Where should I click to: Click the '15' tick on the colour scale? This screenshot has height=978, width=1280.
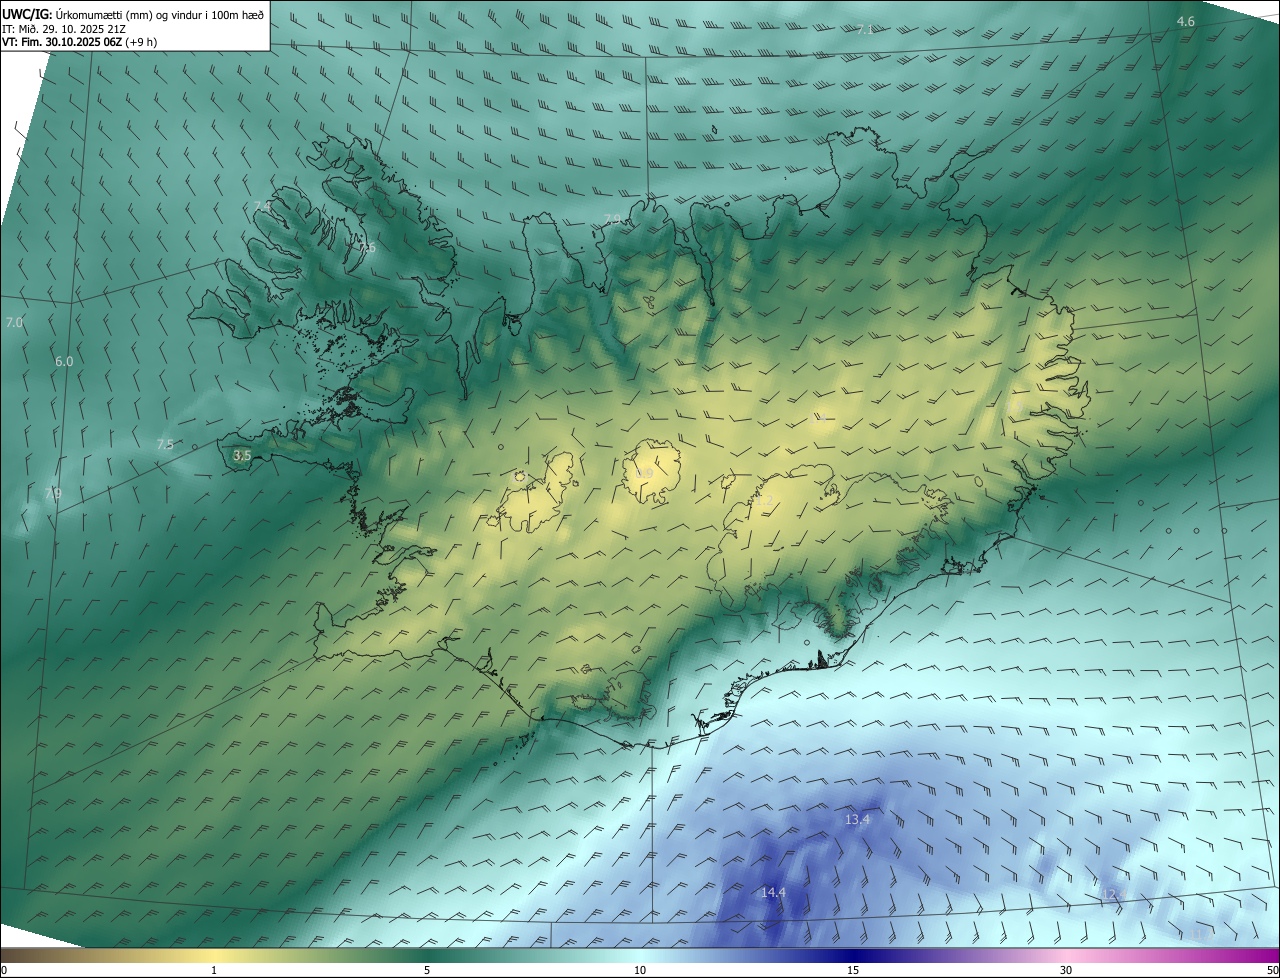(x=853, y=970)
